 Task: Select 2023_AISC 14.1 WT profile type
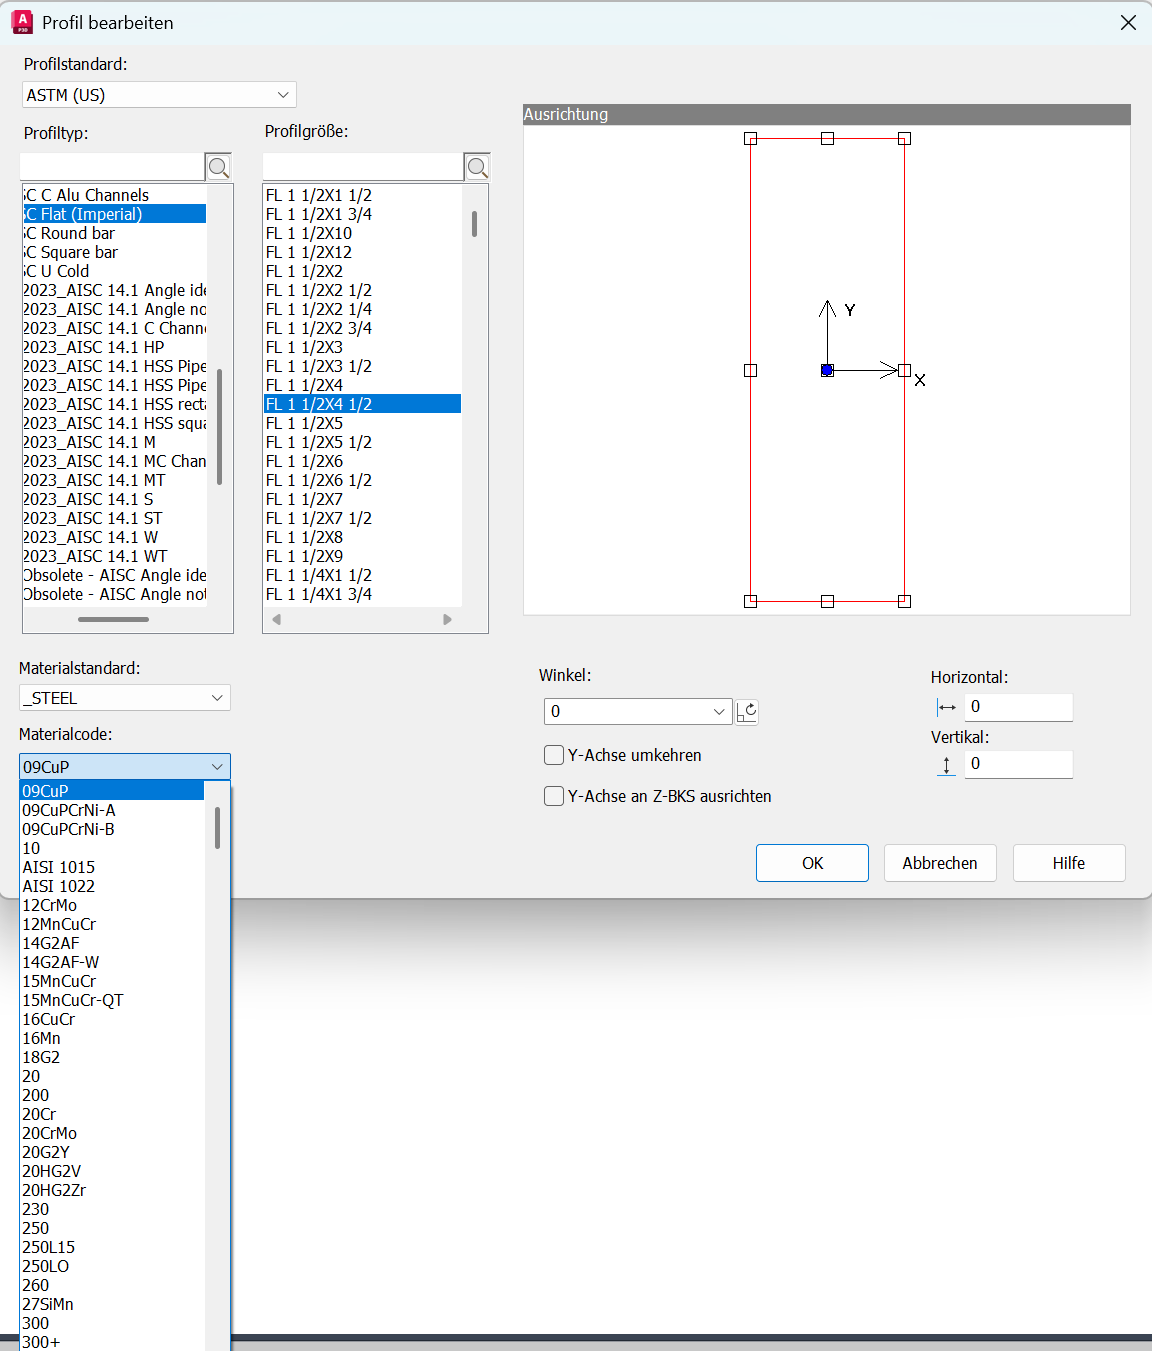[114, 556]
